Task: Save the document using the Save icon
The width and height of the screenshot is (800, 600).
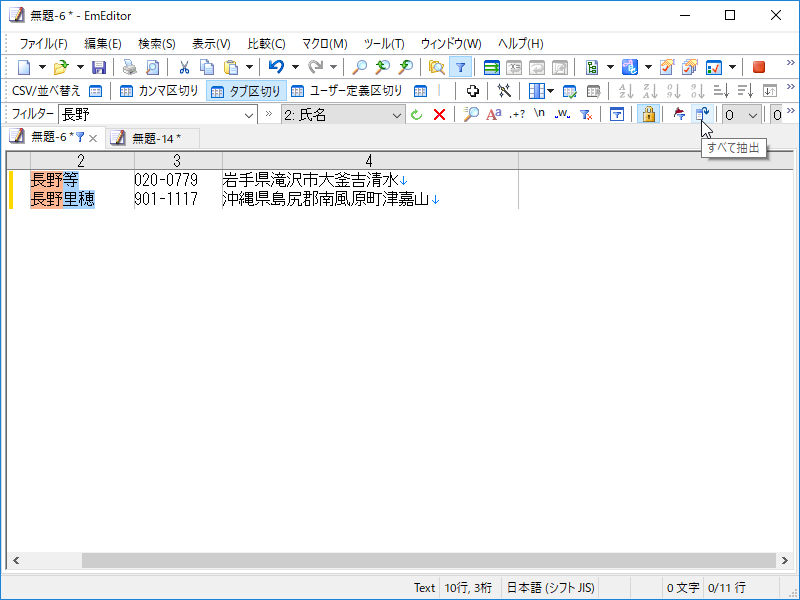Action: point(99,67)
